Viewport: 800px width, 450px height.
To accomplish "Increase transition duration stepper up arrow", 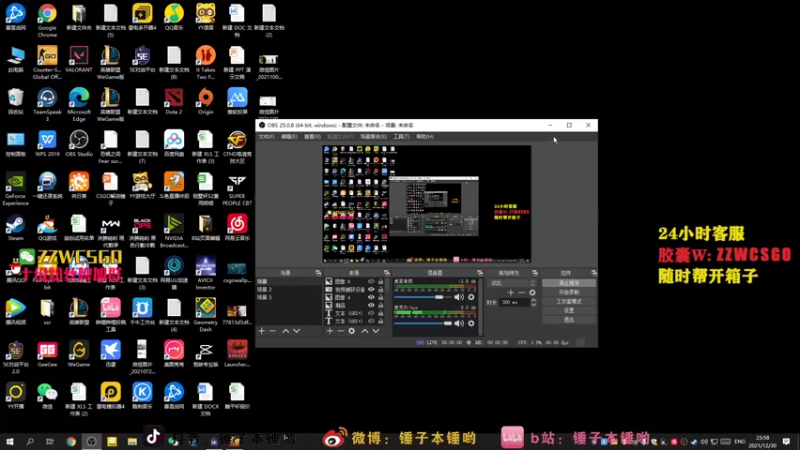I will 534,300.
